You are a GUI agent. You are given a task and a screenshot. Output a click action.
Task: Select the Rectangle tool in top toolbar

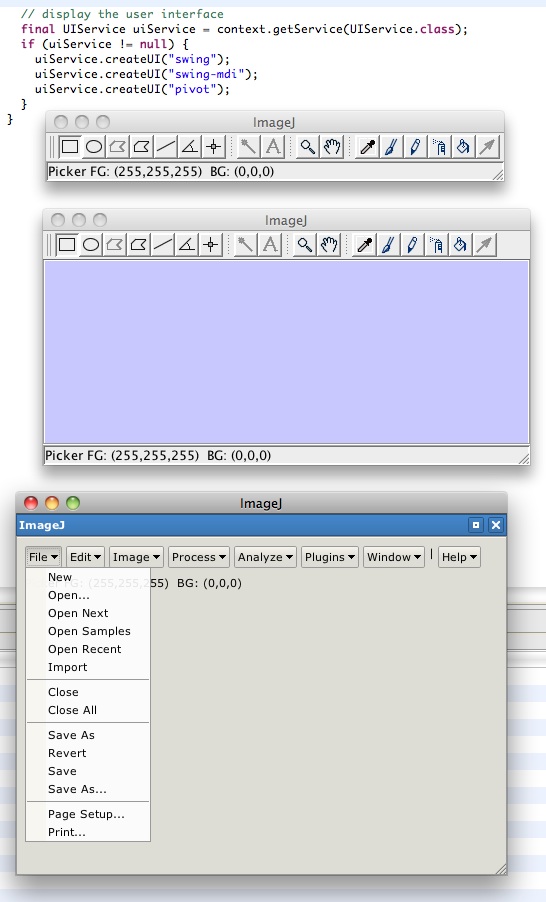[70, 147]
